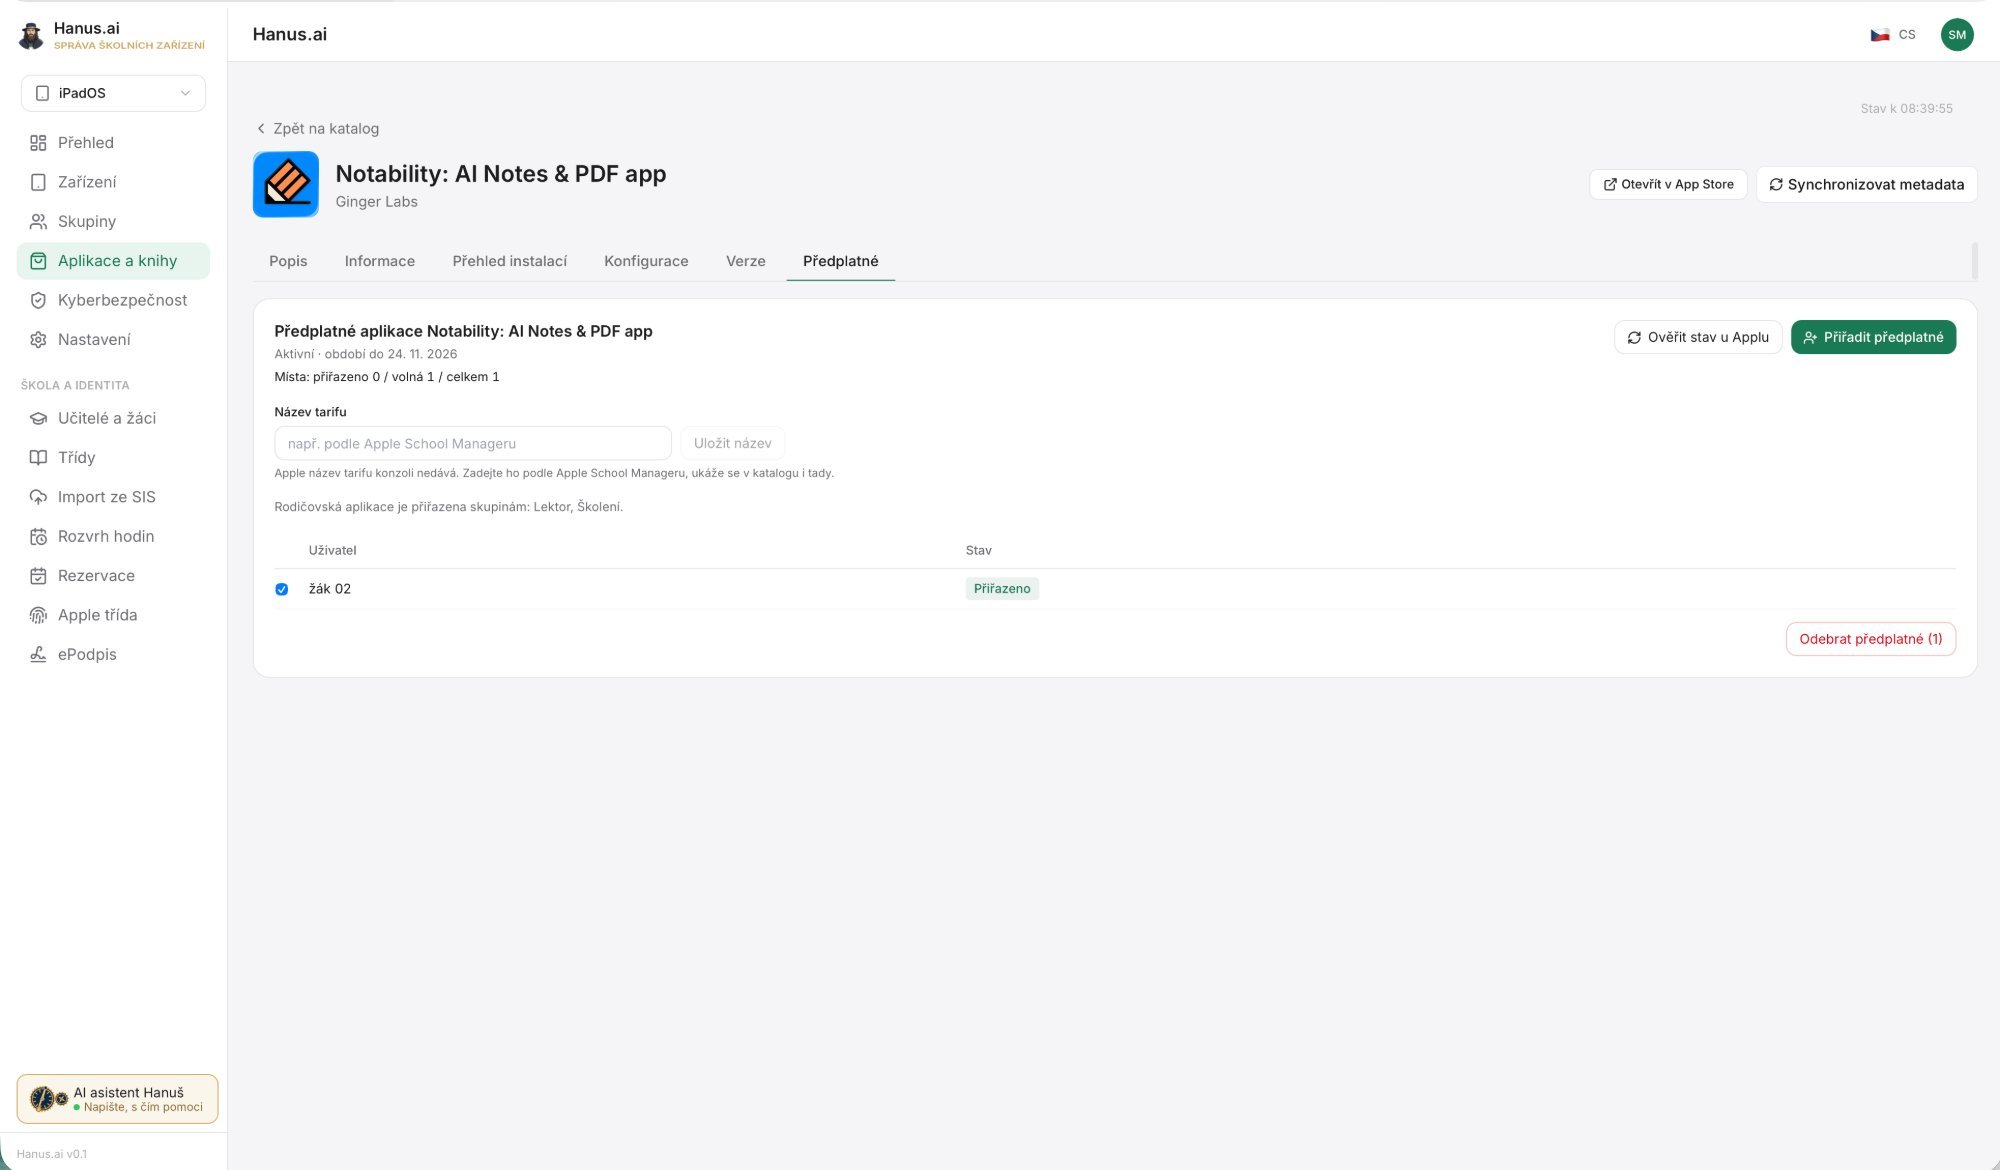Open the Verze tab
This screenshot has height=1170, width=2000.
pyautogui.click(x=746, y=261)
